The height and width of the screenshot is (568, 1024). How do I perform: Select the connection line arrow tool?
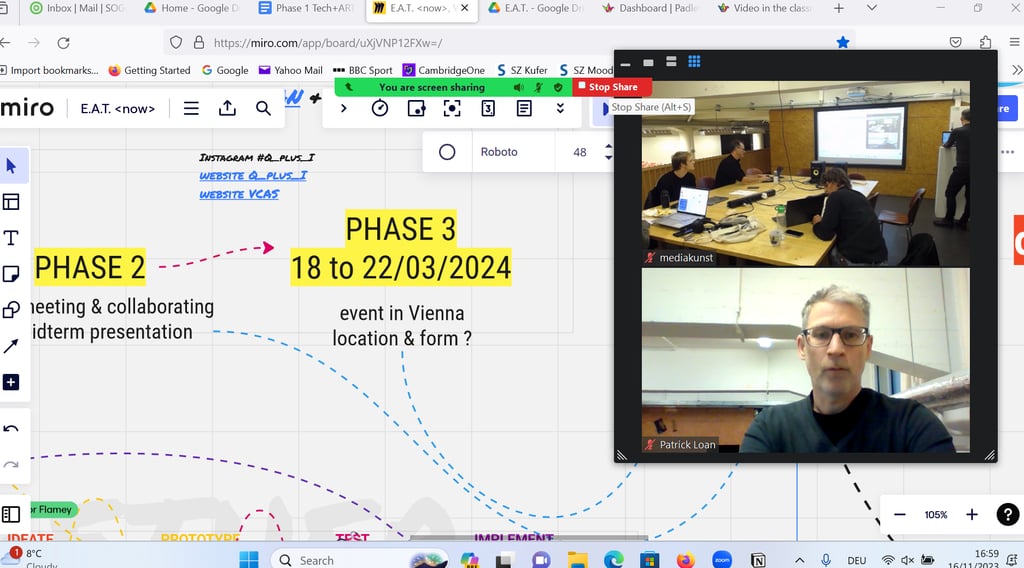pyautogui.click(x=11, y=345)
